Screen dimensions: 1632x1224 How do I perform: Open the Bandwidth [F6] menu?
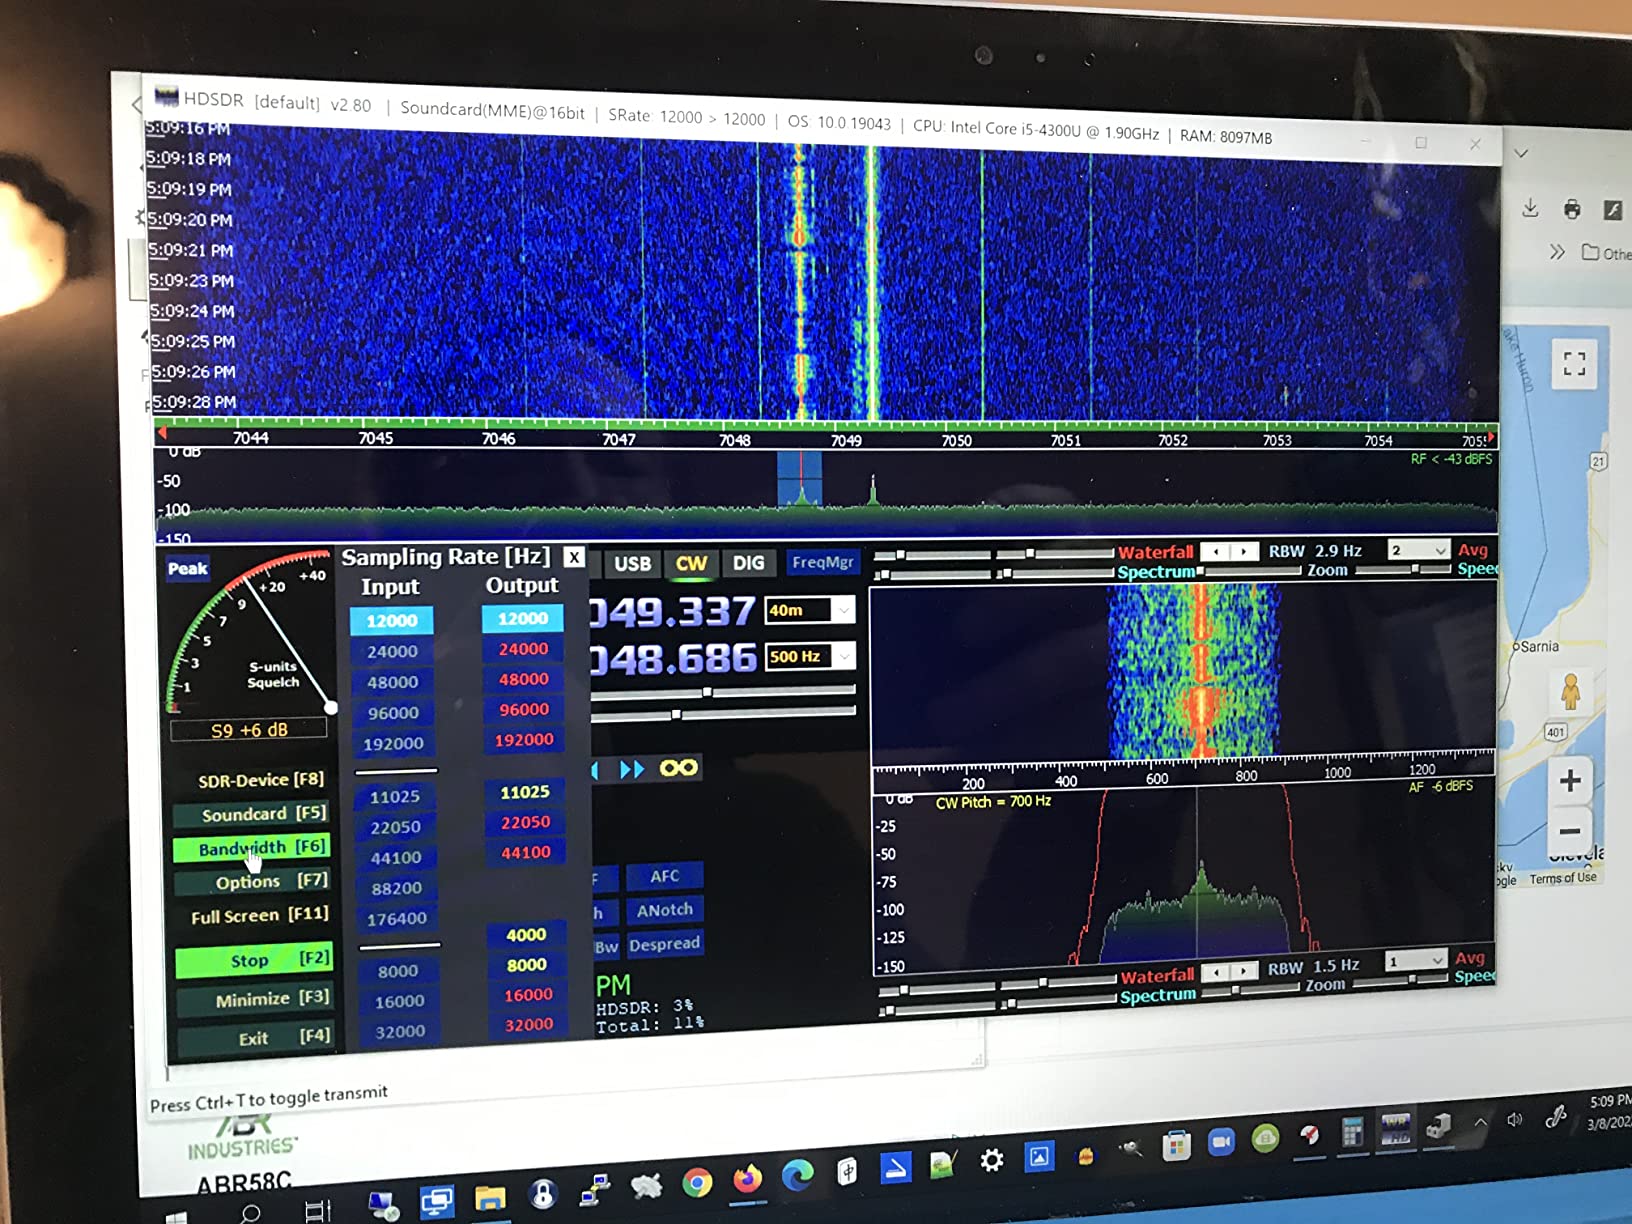pos(252,848)
